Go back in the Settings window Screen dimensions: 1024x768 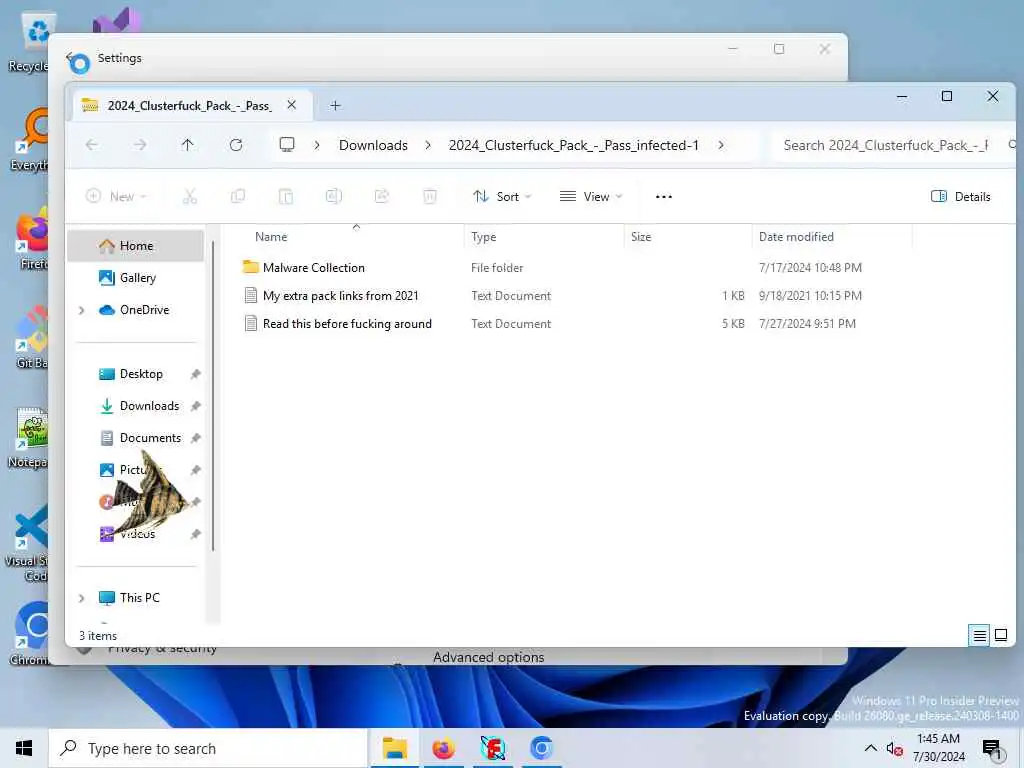(69, 58)
